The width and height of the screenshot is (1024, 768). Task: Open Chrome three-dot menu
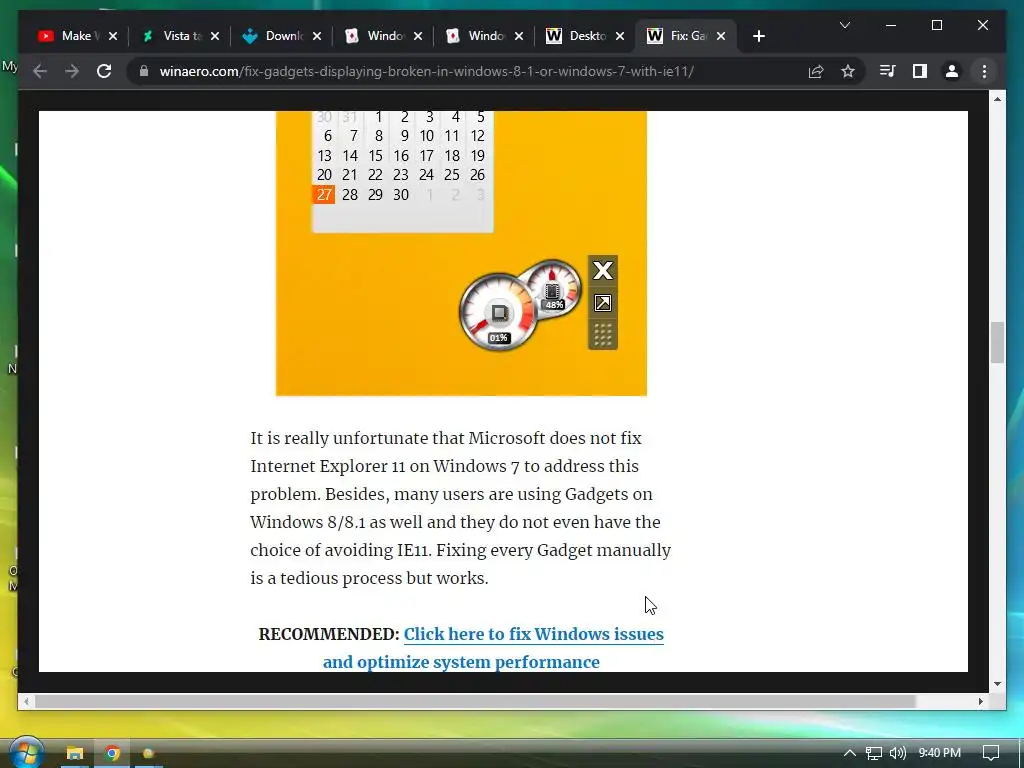pos(984,71)
